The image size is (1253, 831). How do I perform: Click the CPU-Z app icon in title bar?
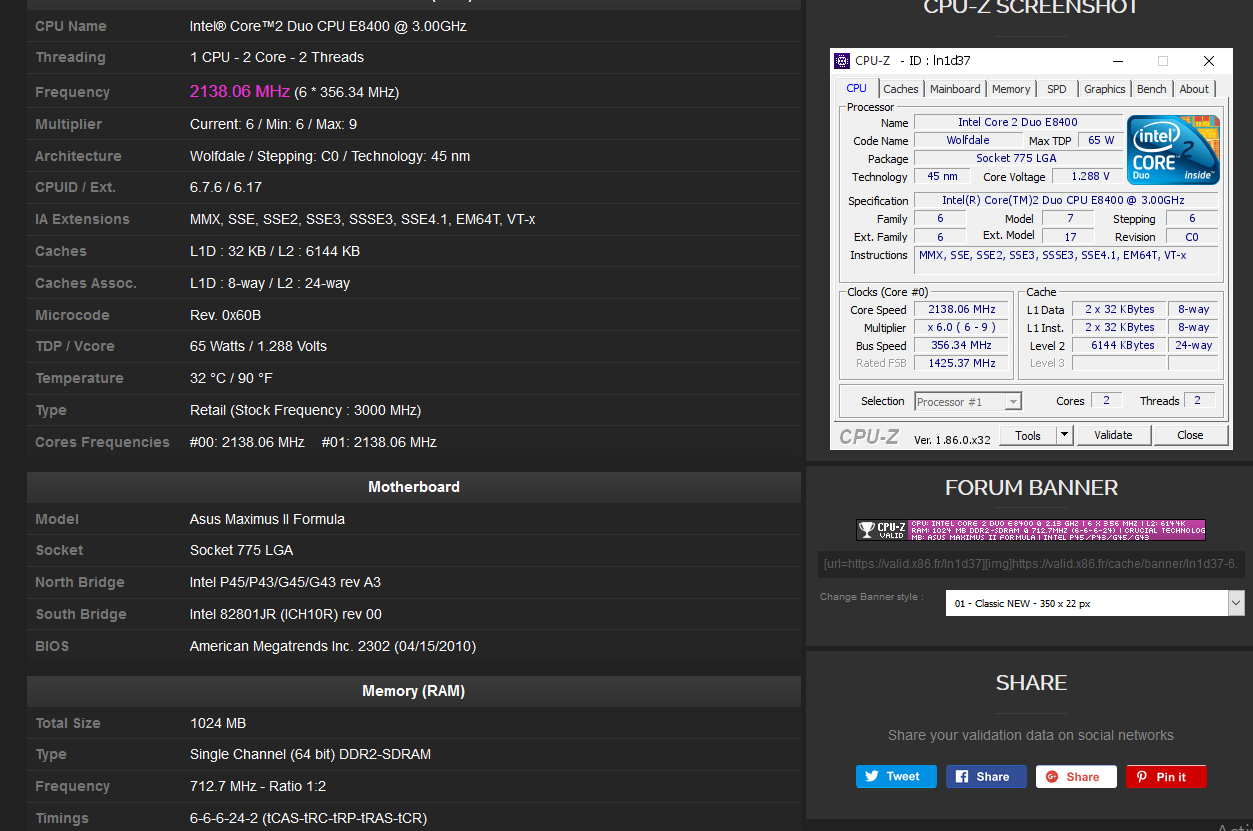click(x=842, y=61)
